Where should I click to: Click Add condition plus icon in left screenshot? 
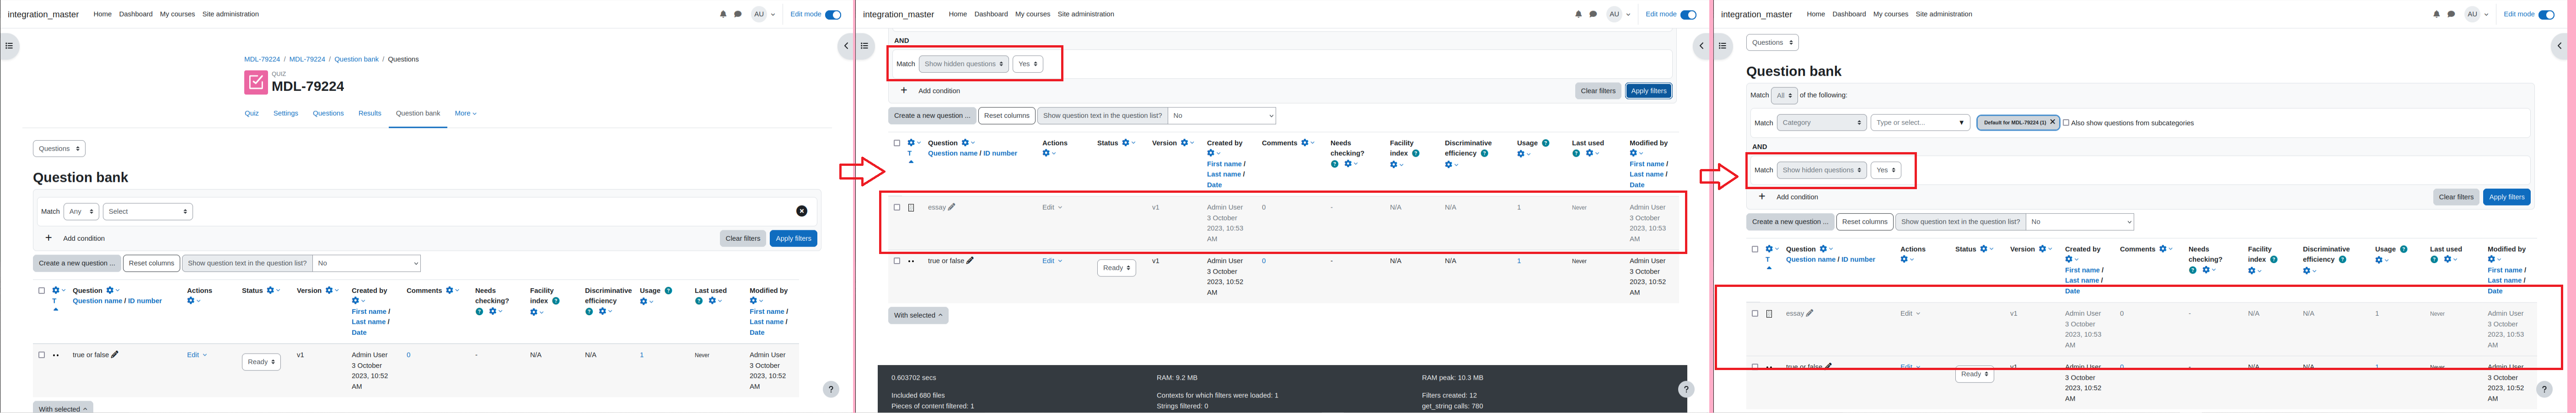tap(49, 238)
